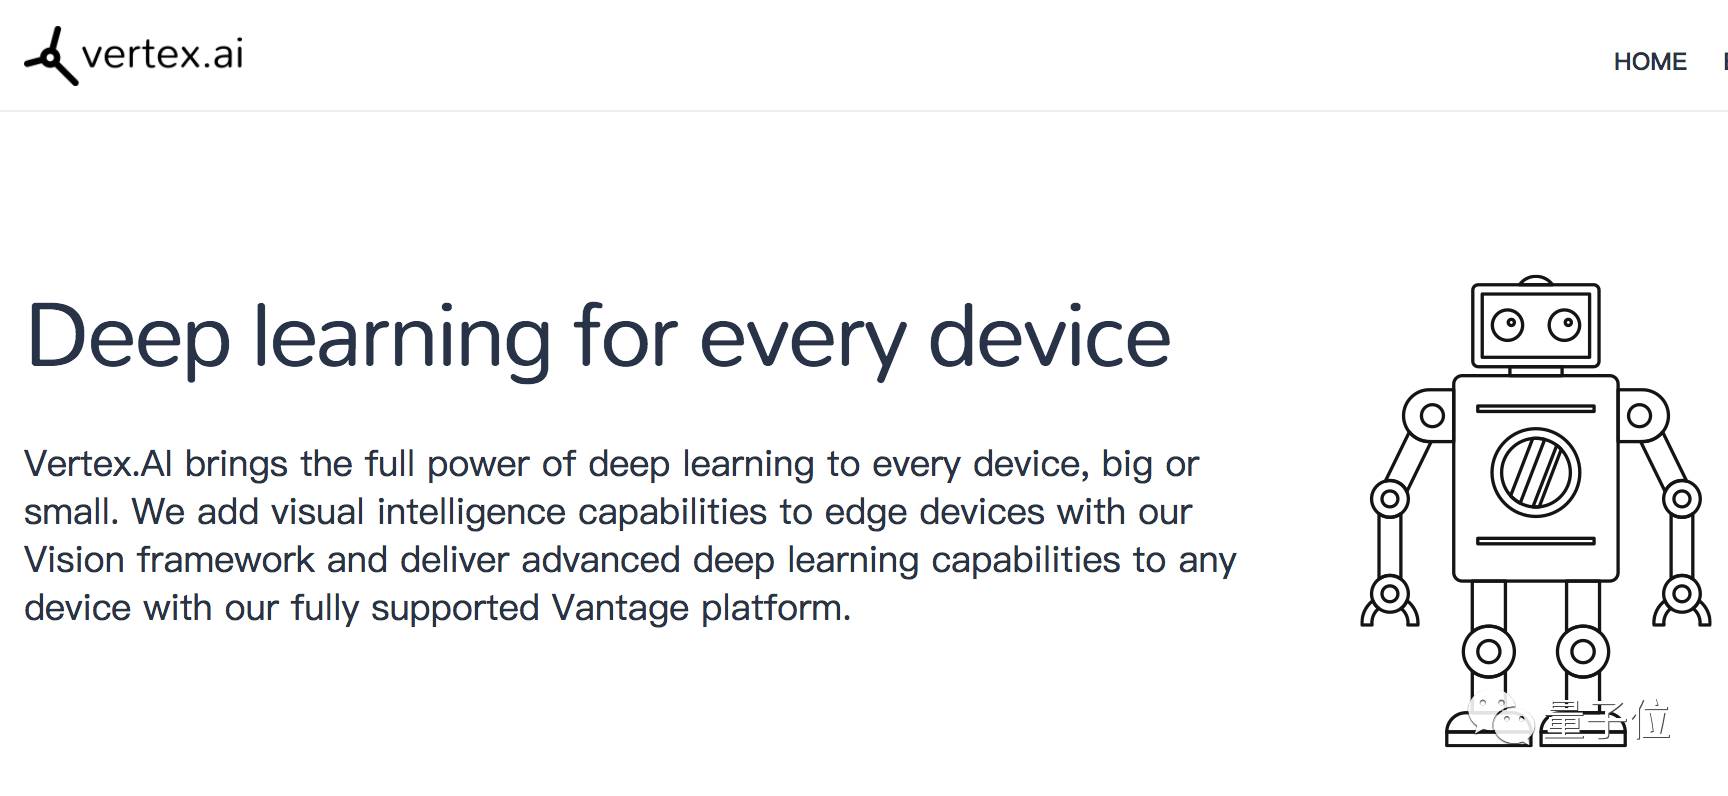Click the robot's right eye
The width and height of the screenshot is (1728, 796).
pyautogui.click(x=1564, y=324)
